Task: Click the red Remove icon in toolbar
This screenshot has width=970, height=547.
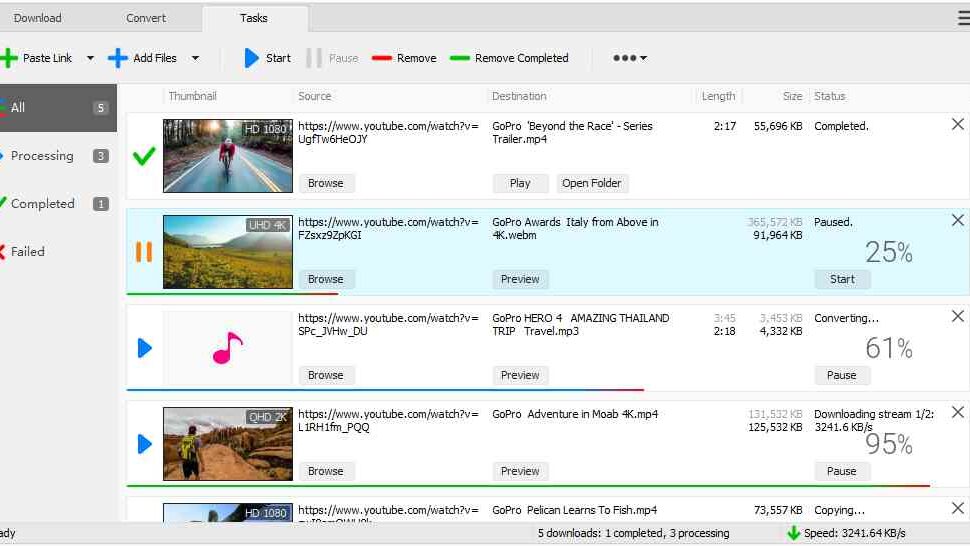Action: pos(381,58)
